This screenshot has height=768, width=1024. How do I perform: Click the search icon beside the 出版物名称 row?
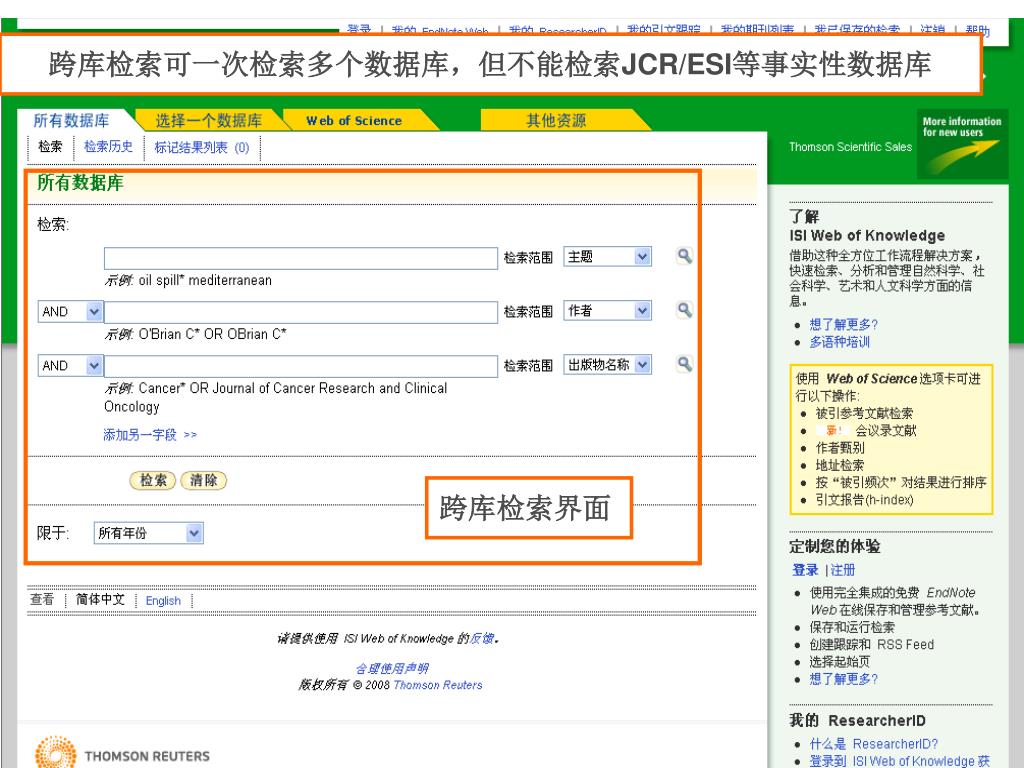click(x=684, y=364)
